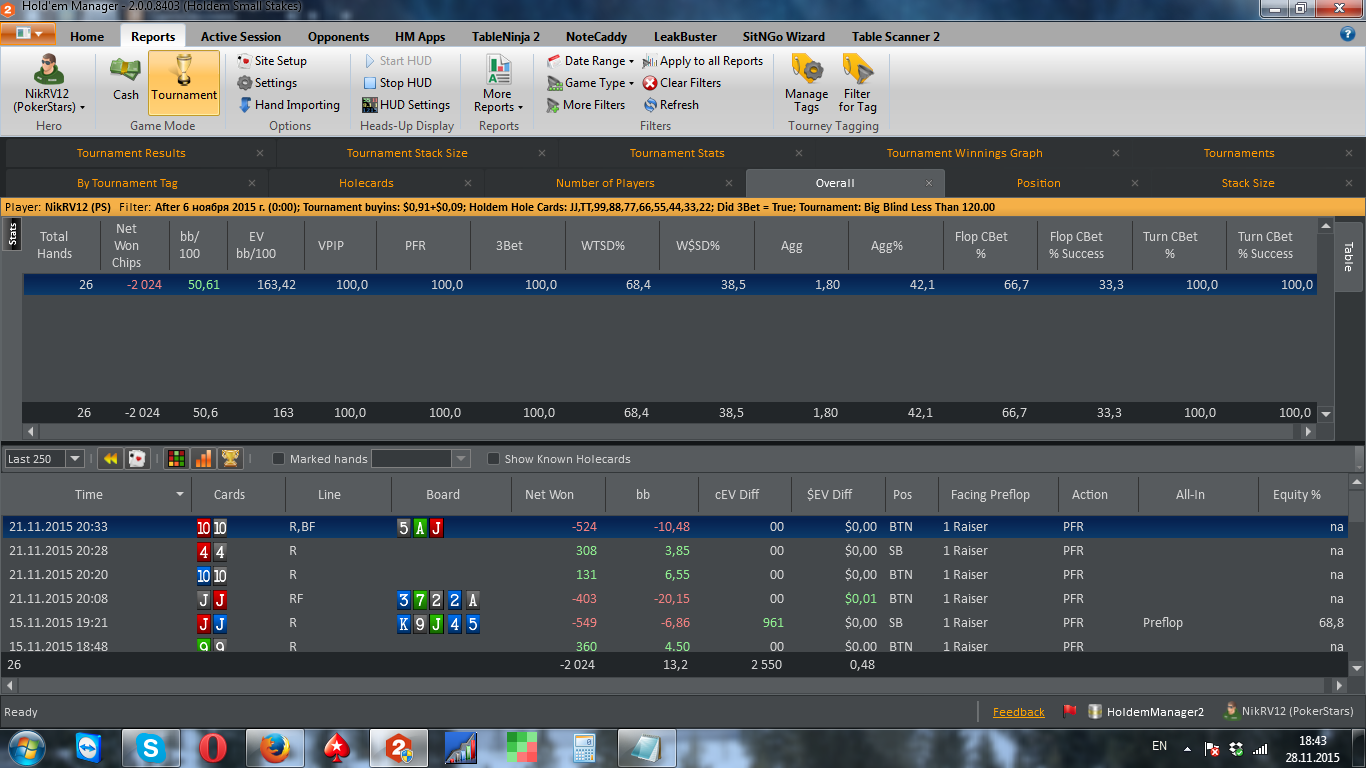This screenshot has height=768, width=1366.
Task: Sort hands by Net Won column
Action: (x=549, y=495)
